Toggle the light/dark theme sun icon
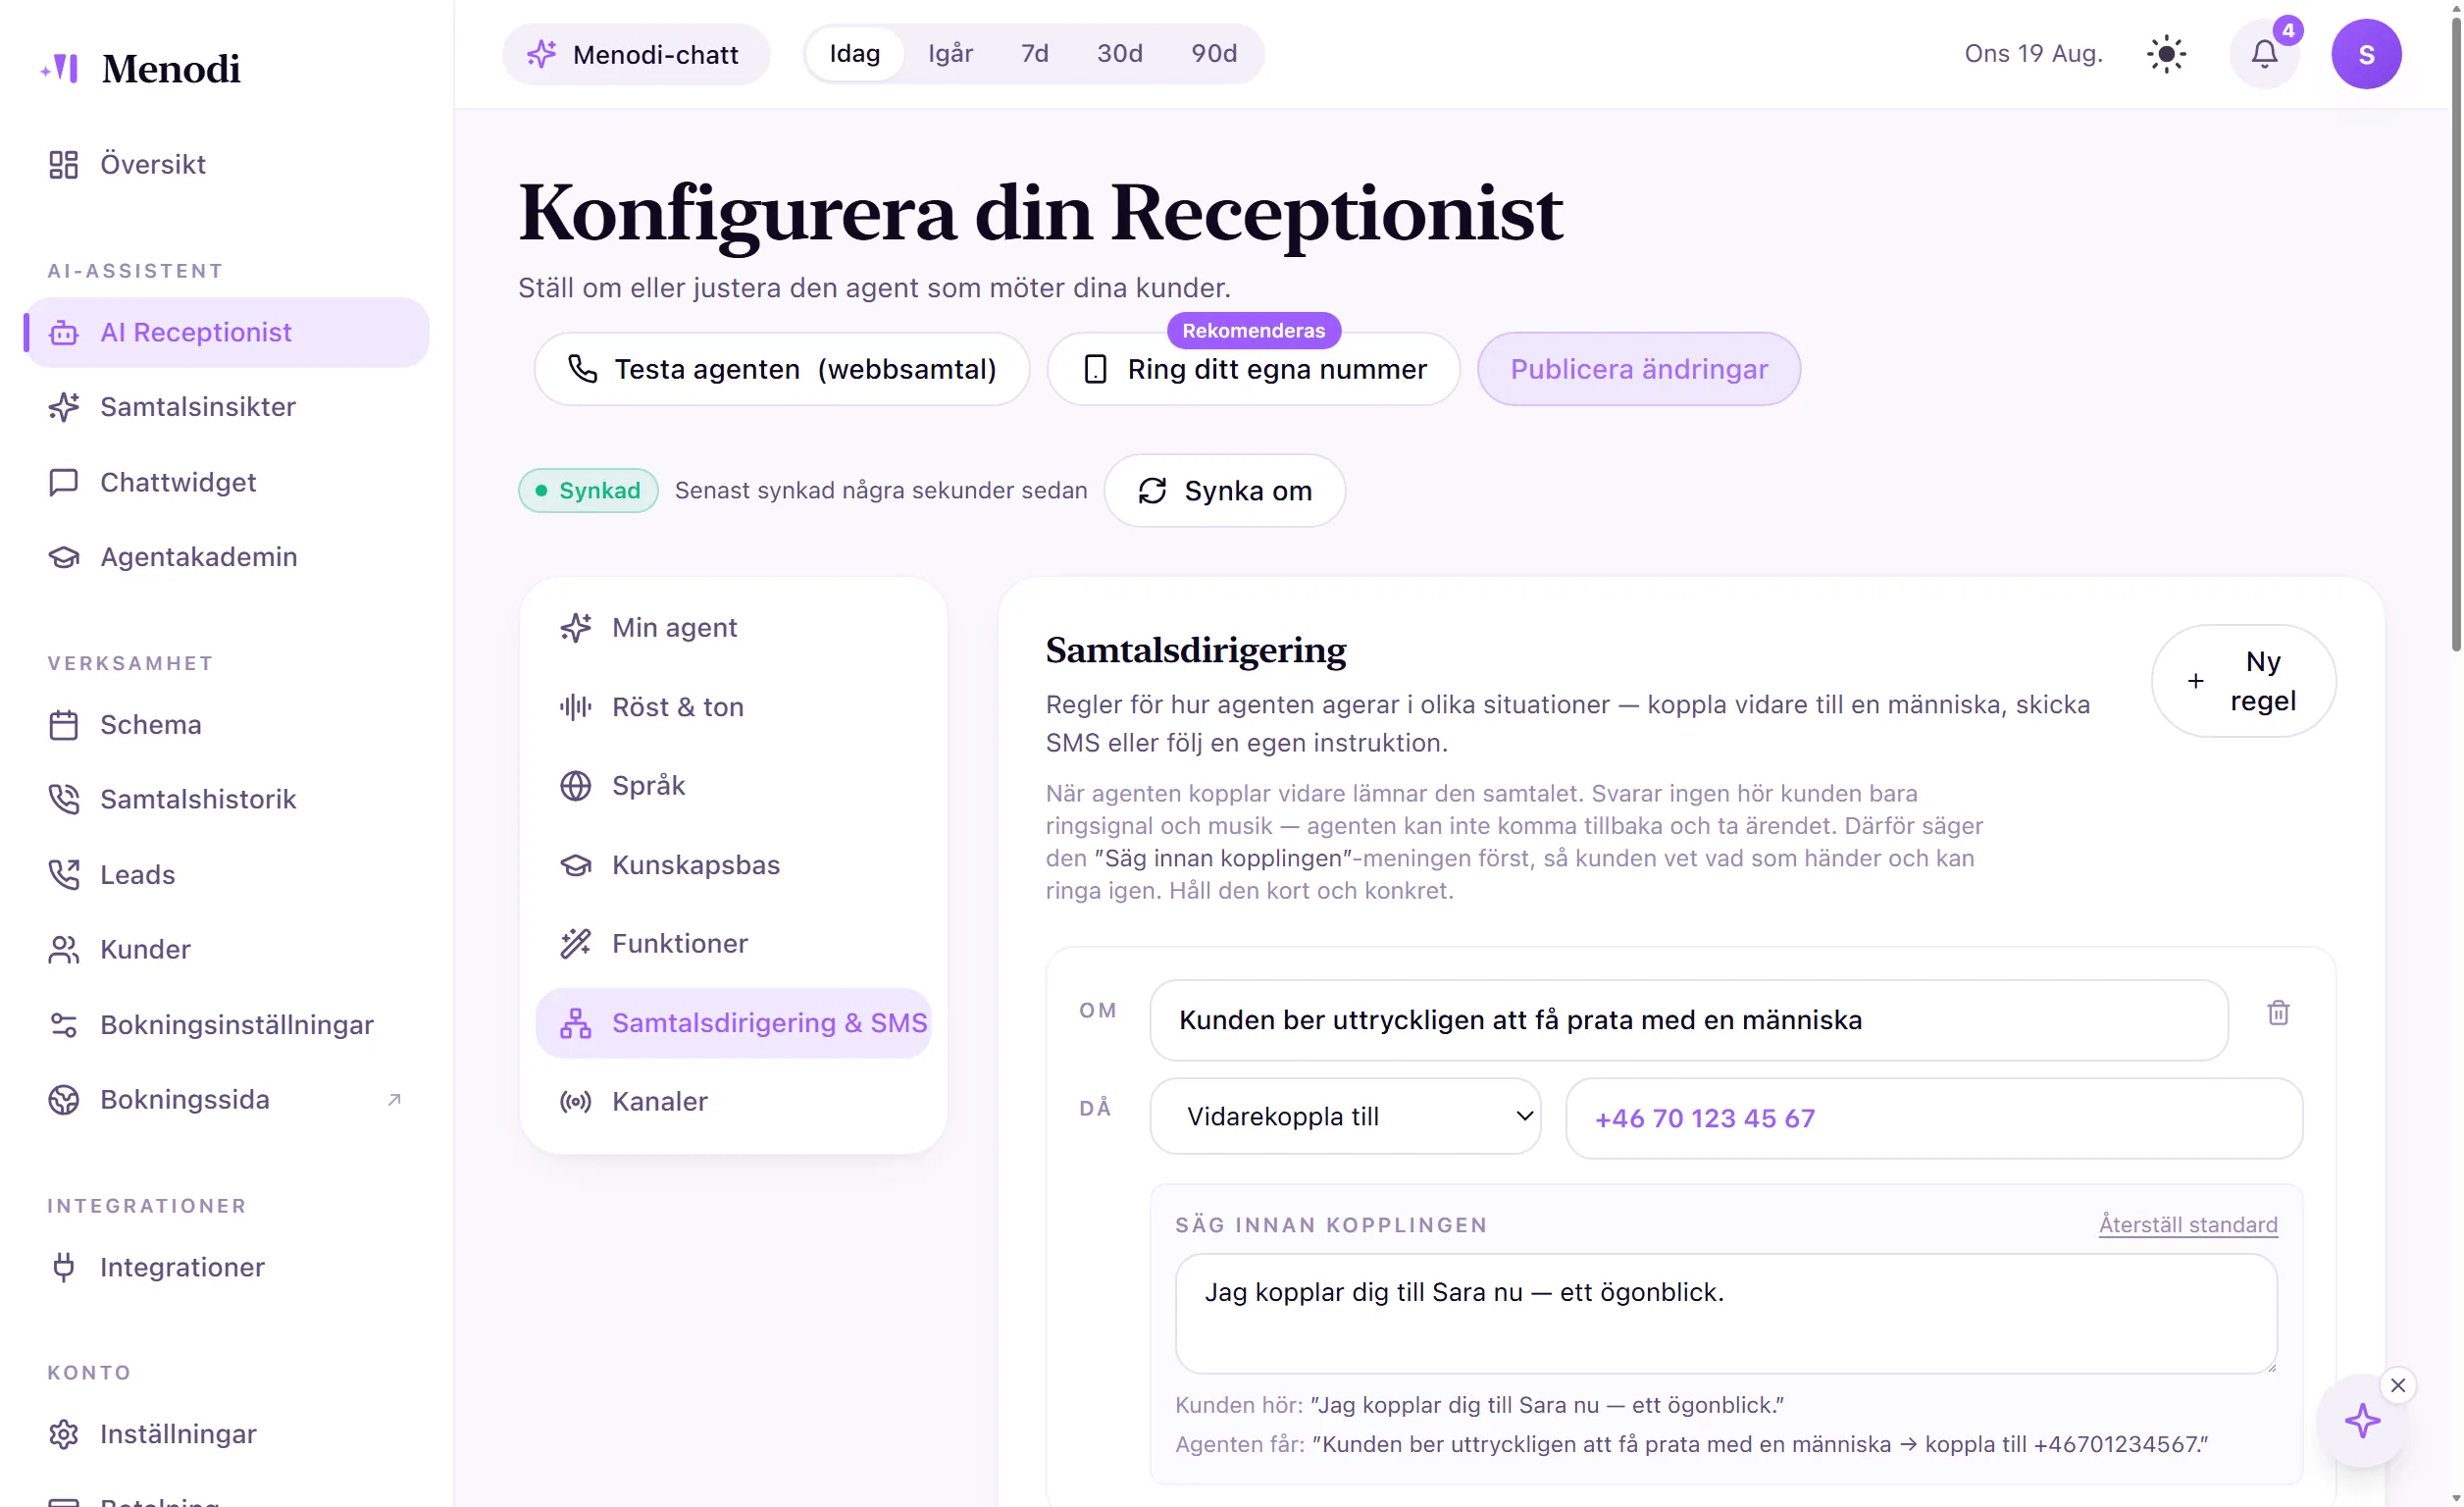 point(2166,54)
